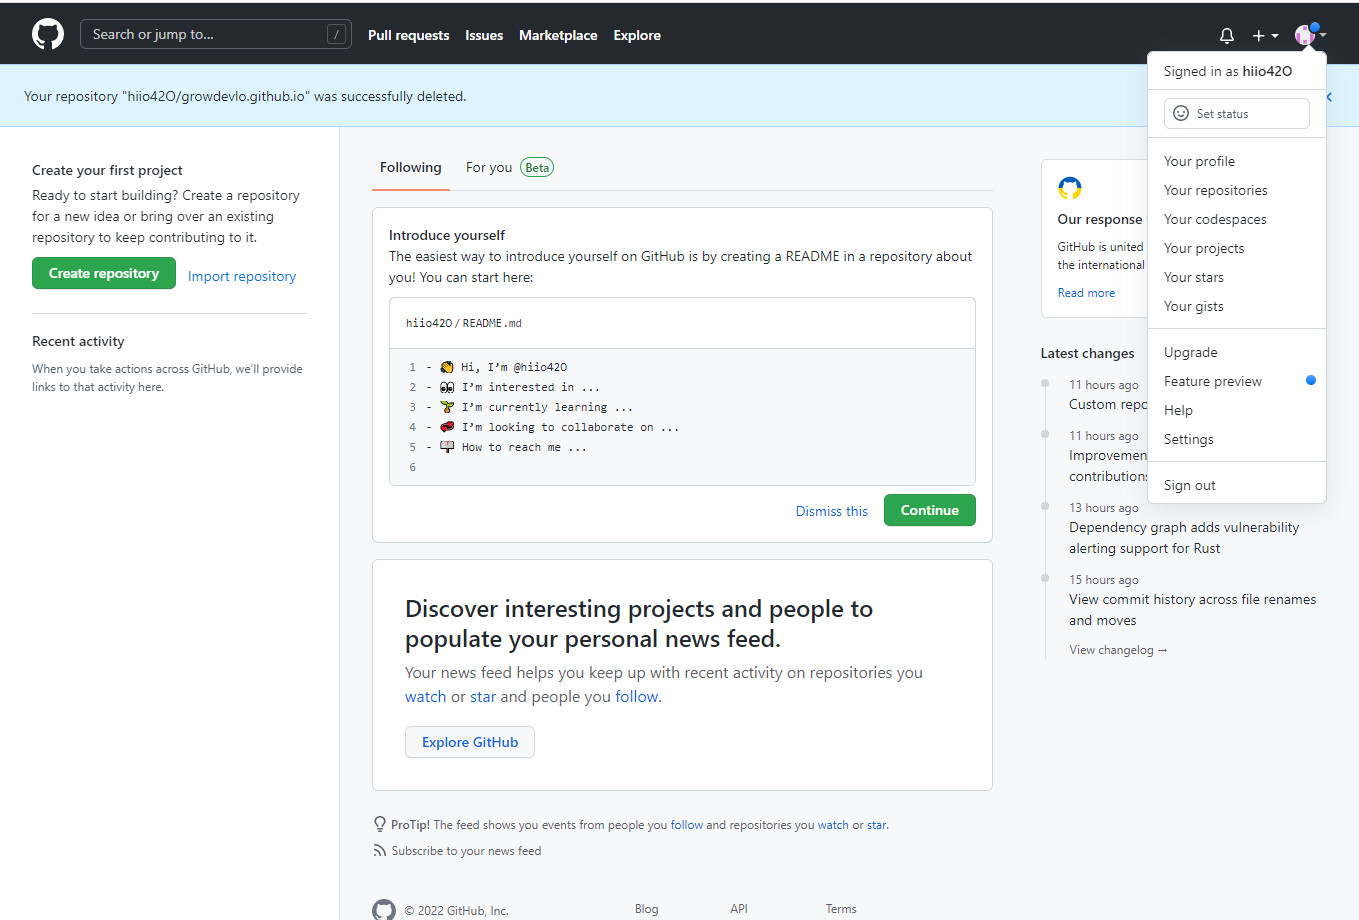Open Pull requests in top navigation
1359x920 pixels.
pyautogui.click(x=408, y=35)
